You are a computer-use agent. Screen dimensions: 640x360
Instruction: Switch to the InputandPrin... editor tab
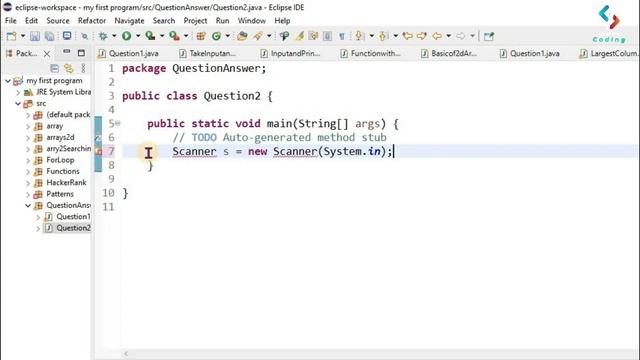point(291,53)
